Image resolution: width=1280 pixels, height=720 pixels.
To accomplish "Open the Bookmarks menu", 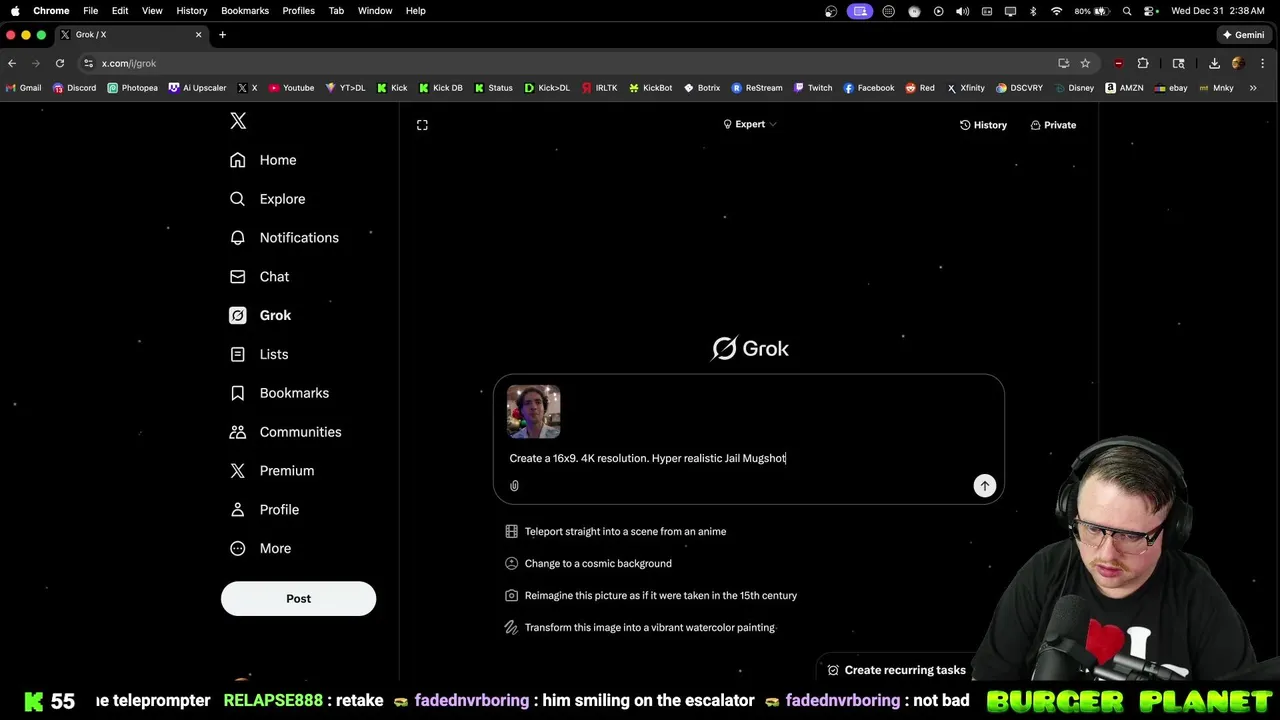I will click(245, 11).
